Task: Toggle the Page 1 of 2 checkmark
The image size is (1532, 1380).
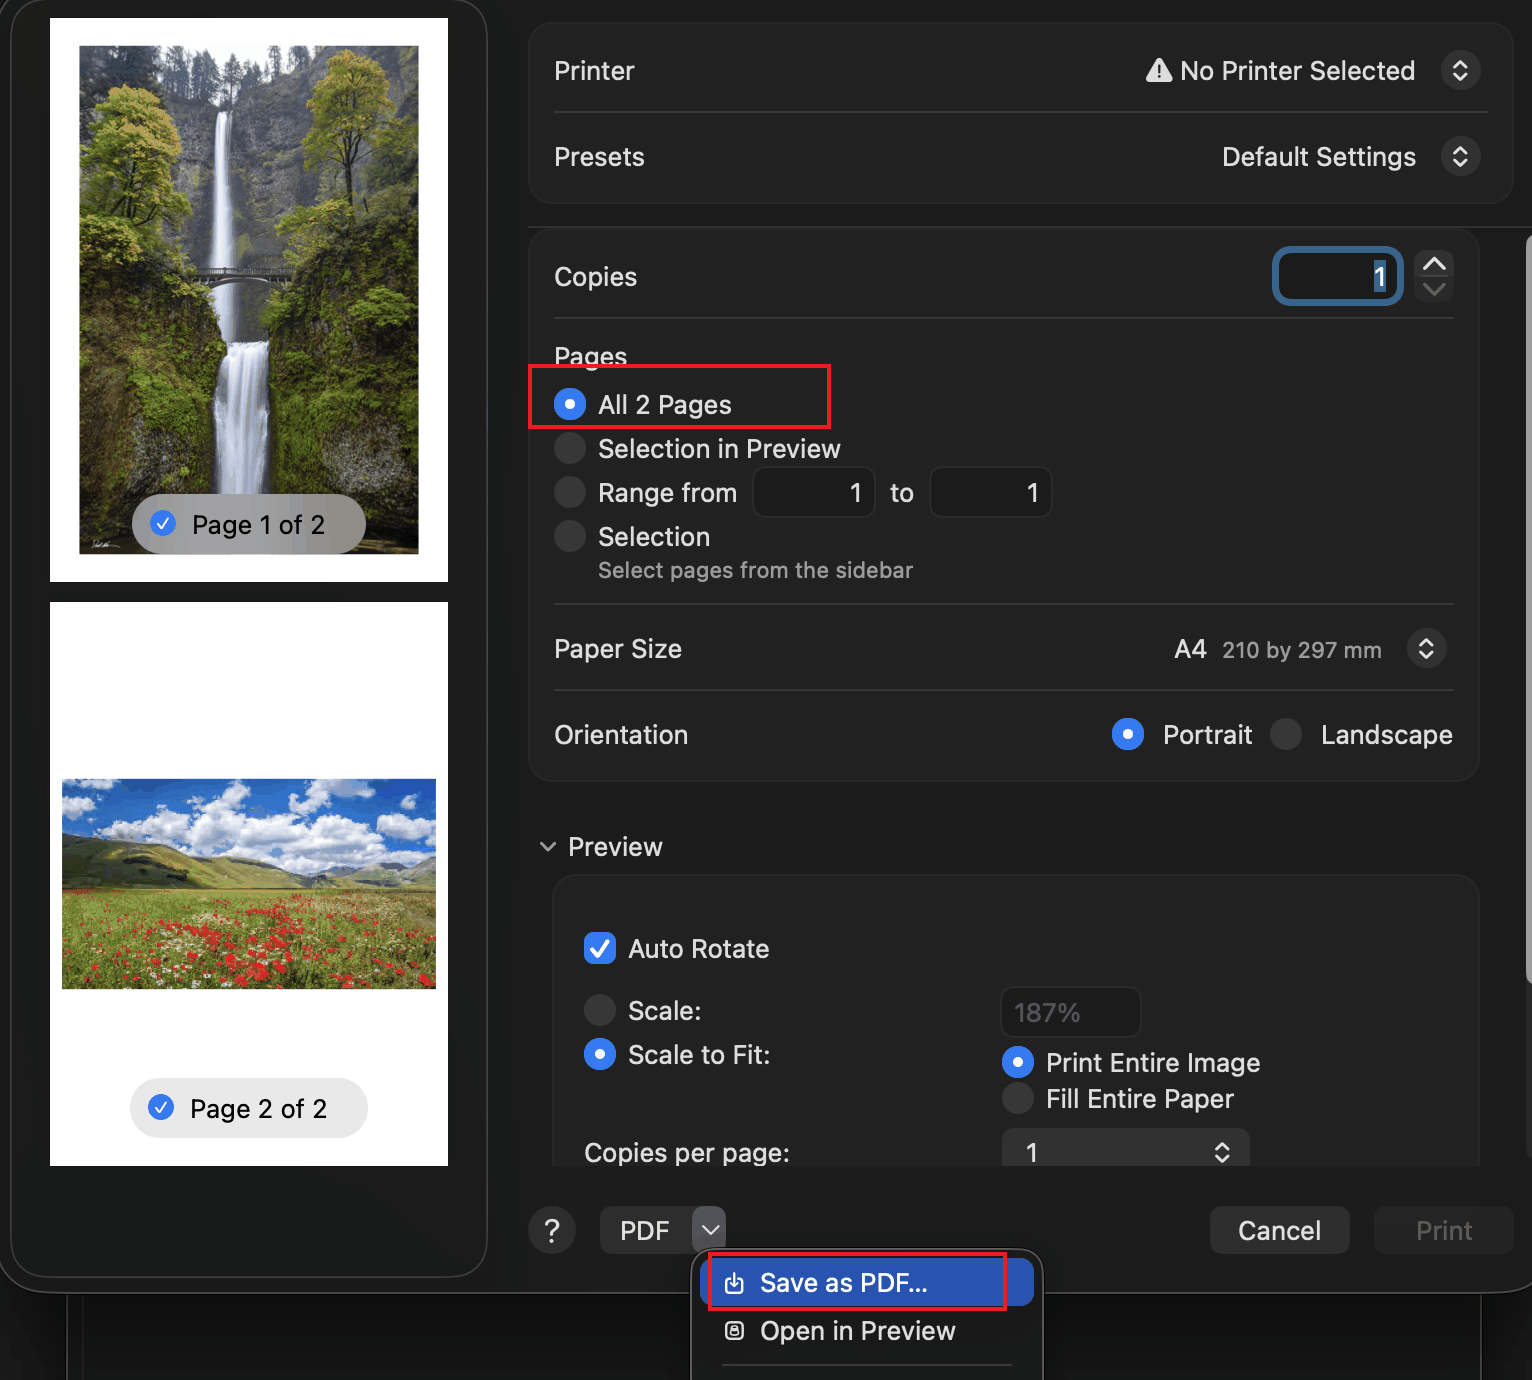Action: [163, 524]
